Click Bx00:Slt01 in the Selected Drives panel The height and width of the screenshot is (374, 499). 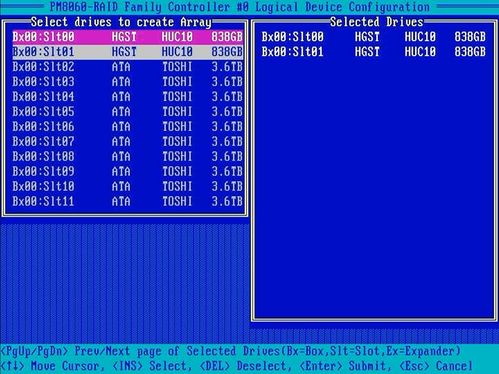click(x=374, y=52)
